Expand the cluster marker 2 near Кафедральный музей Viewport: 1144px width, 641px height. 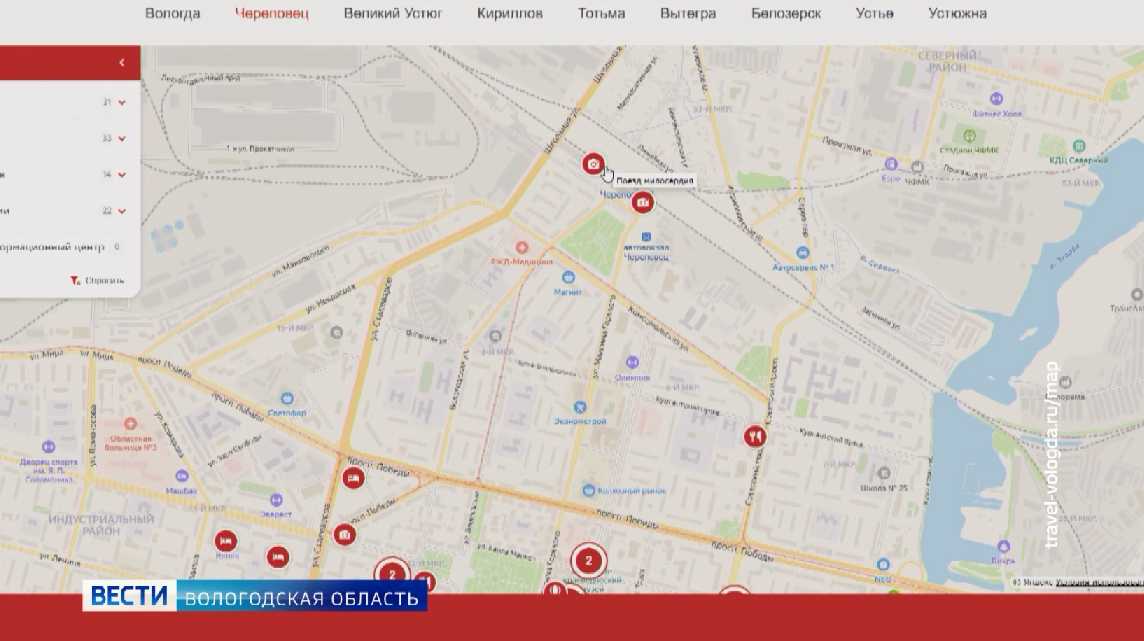click(588, 561)
